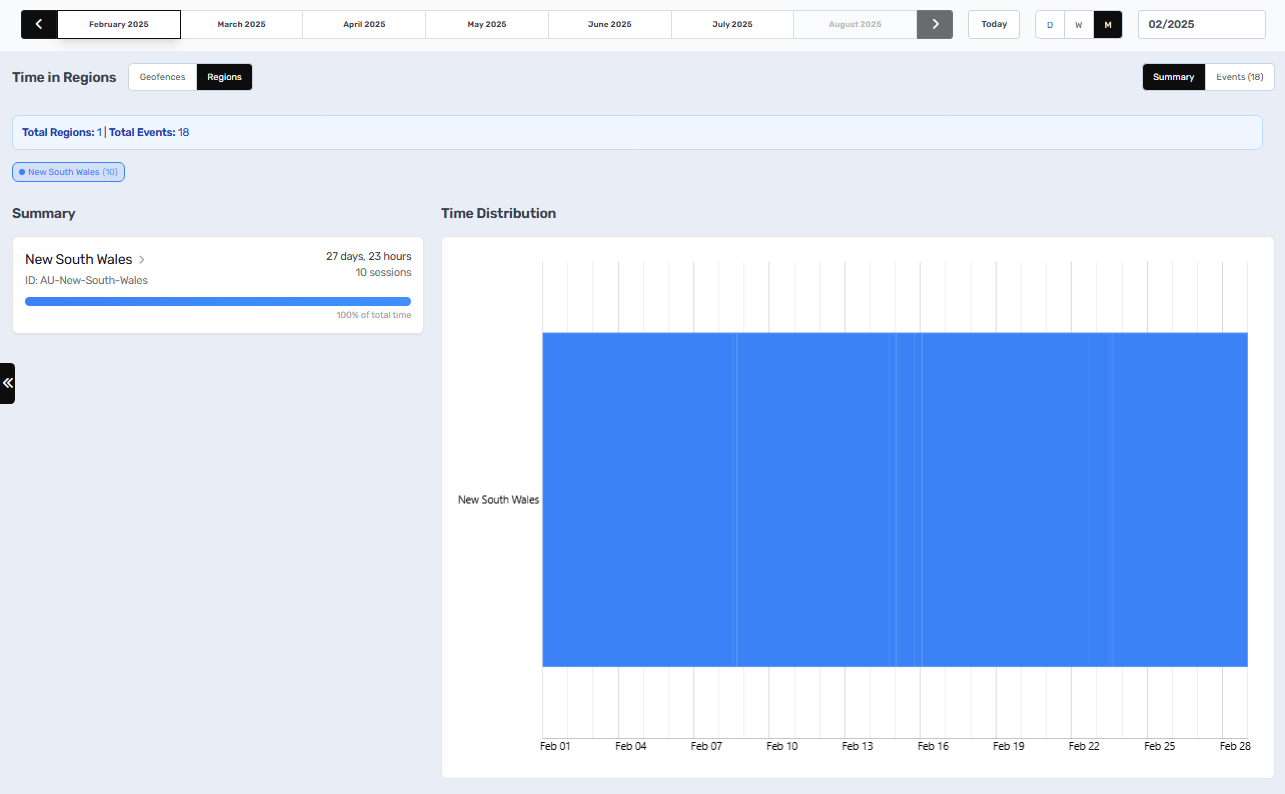1285x794 pixels.
Task: Jump to Today
Action: point(994,24)
